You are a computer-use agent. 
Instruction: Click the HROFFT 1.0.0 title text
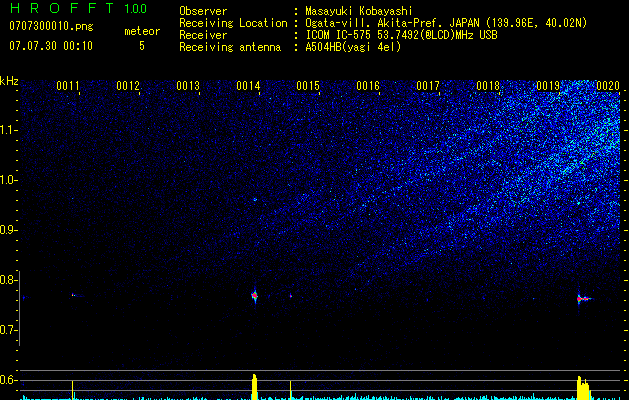[x=78, y=8]
